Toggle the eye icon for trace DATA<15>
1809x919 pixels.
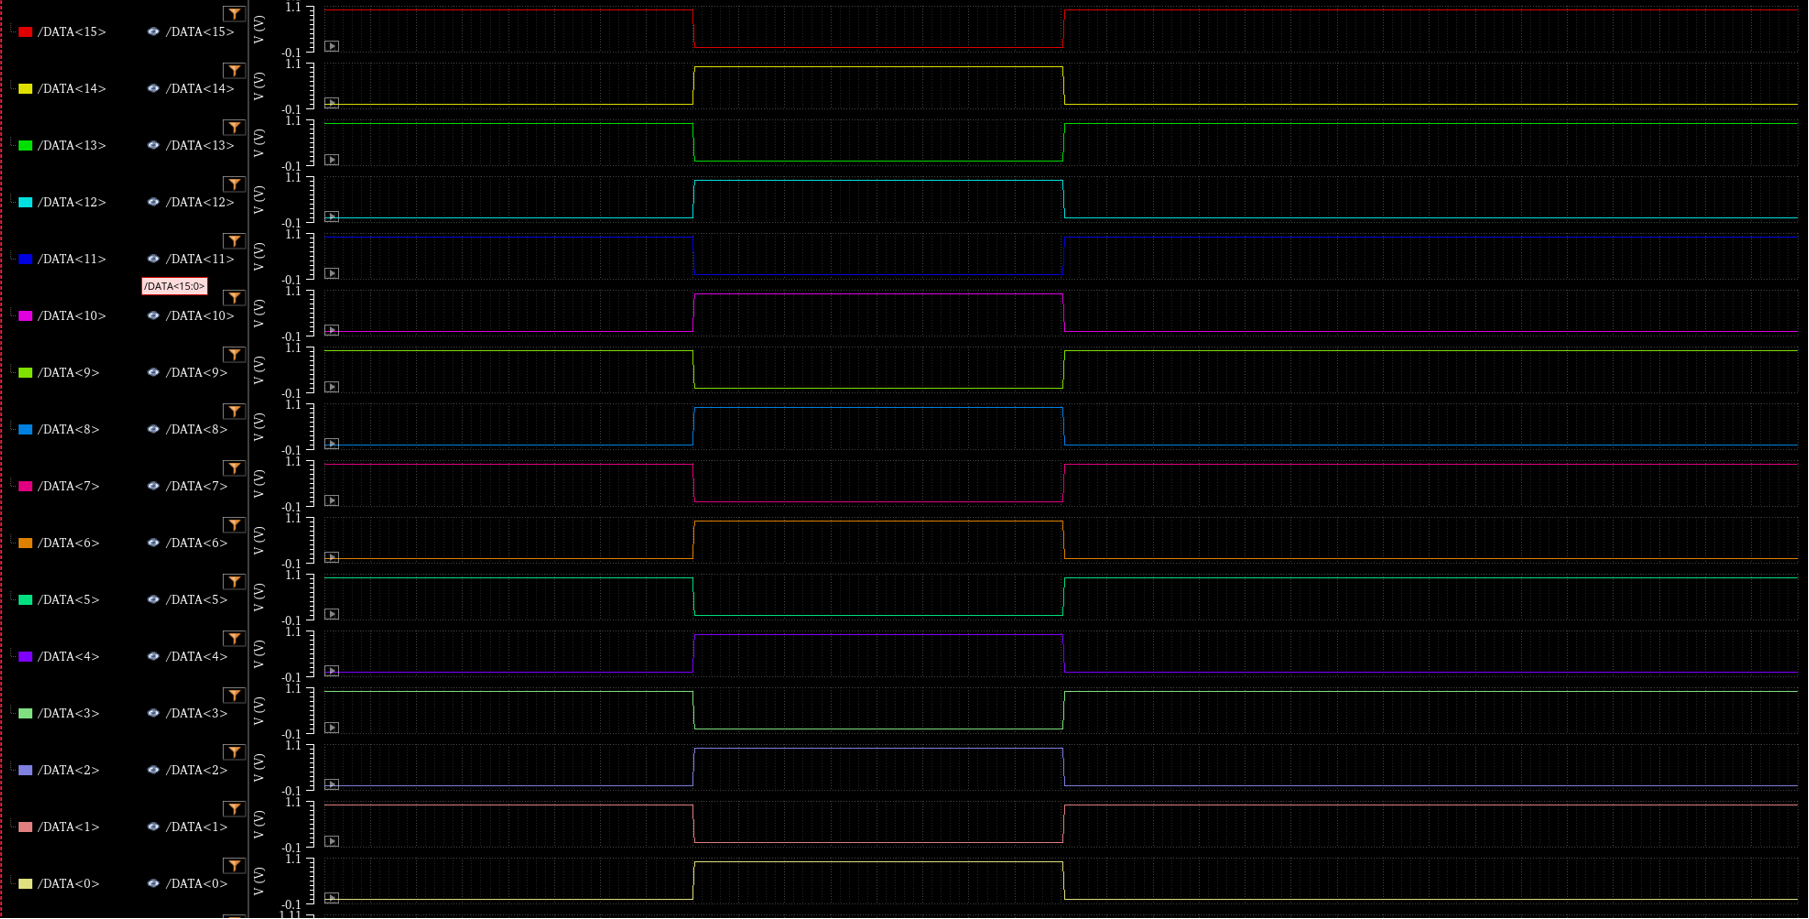(x=153, y=32)
